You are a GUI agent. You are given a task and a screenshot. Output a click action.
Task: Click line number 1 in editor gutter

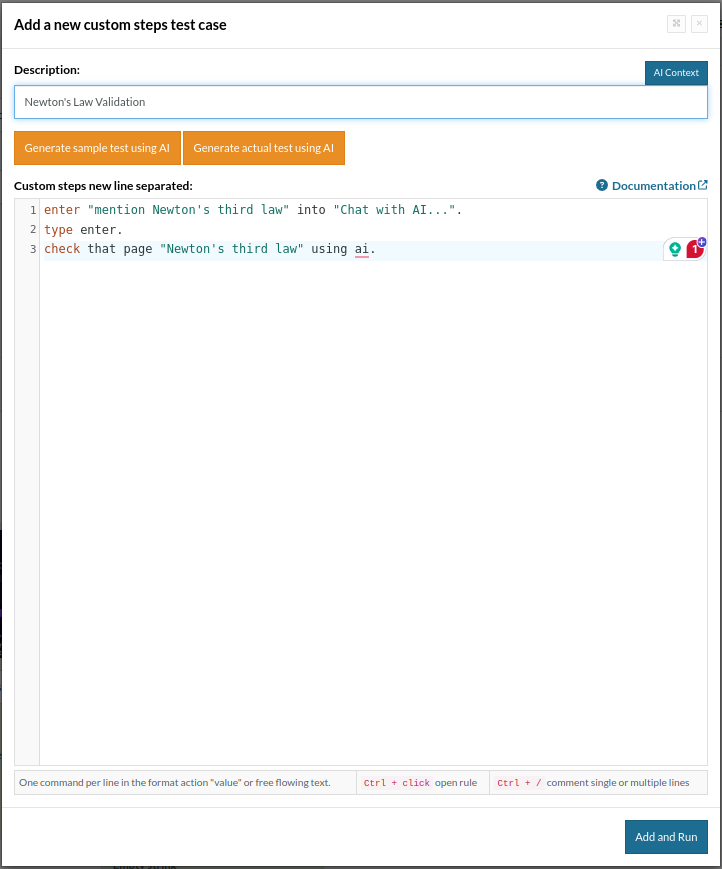[33, 210]
